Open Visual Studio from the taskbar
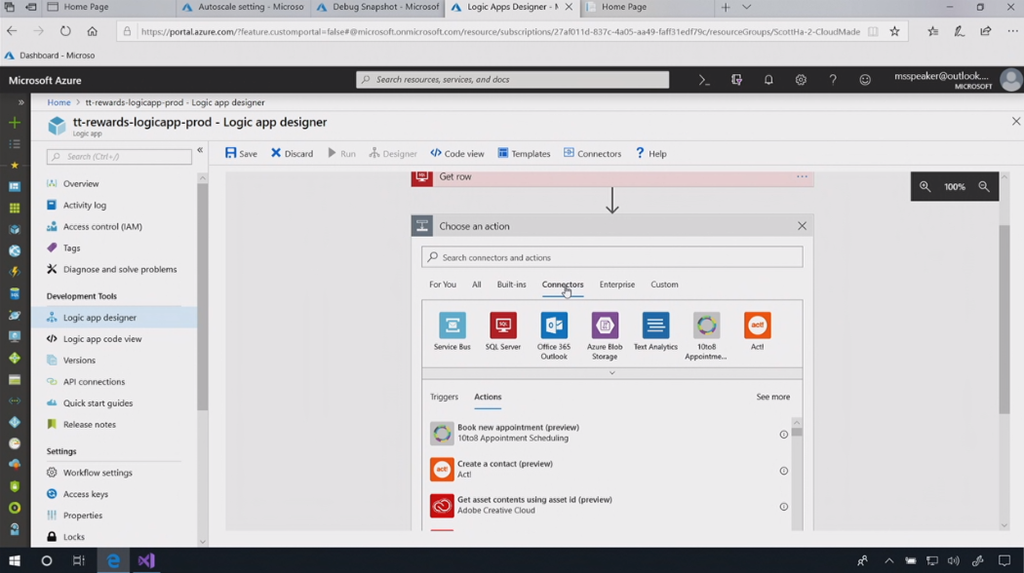The image size is (1024, 573). pos(146,561)
